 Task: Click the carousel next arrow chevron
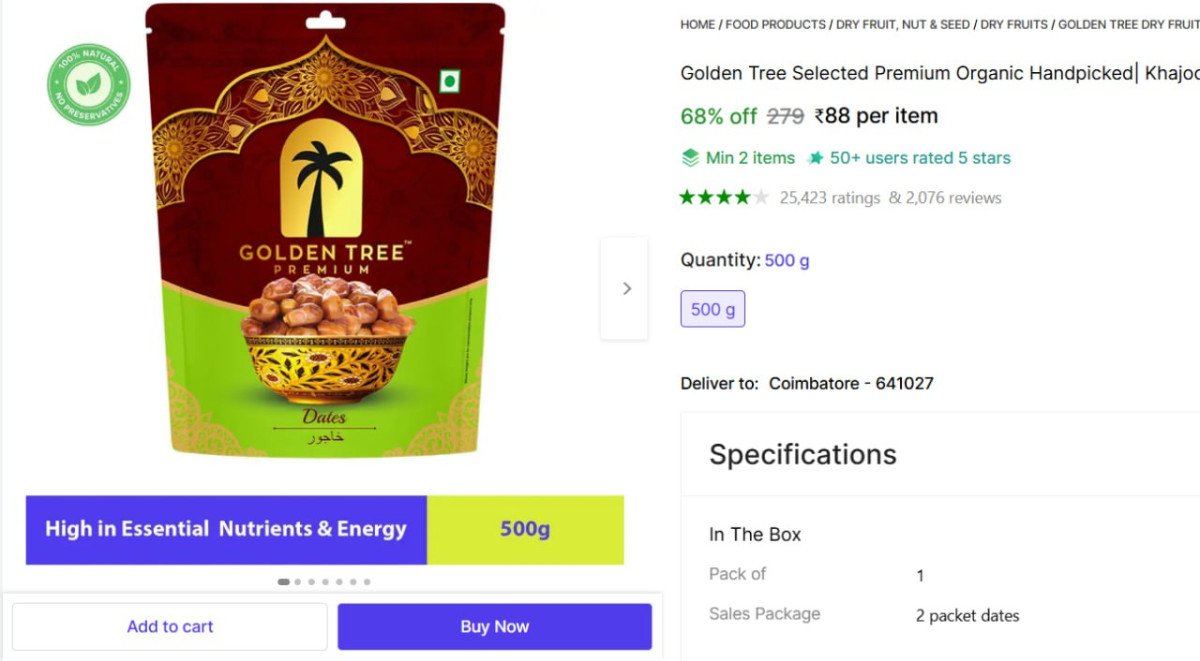pos(626,288)
